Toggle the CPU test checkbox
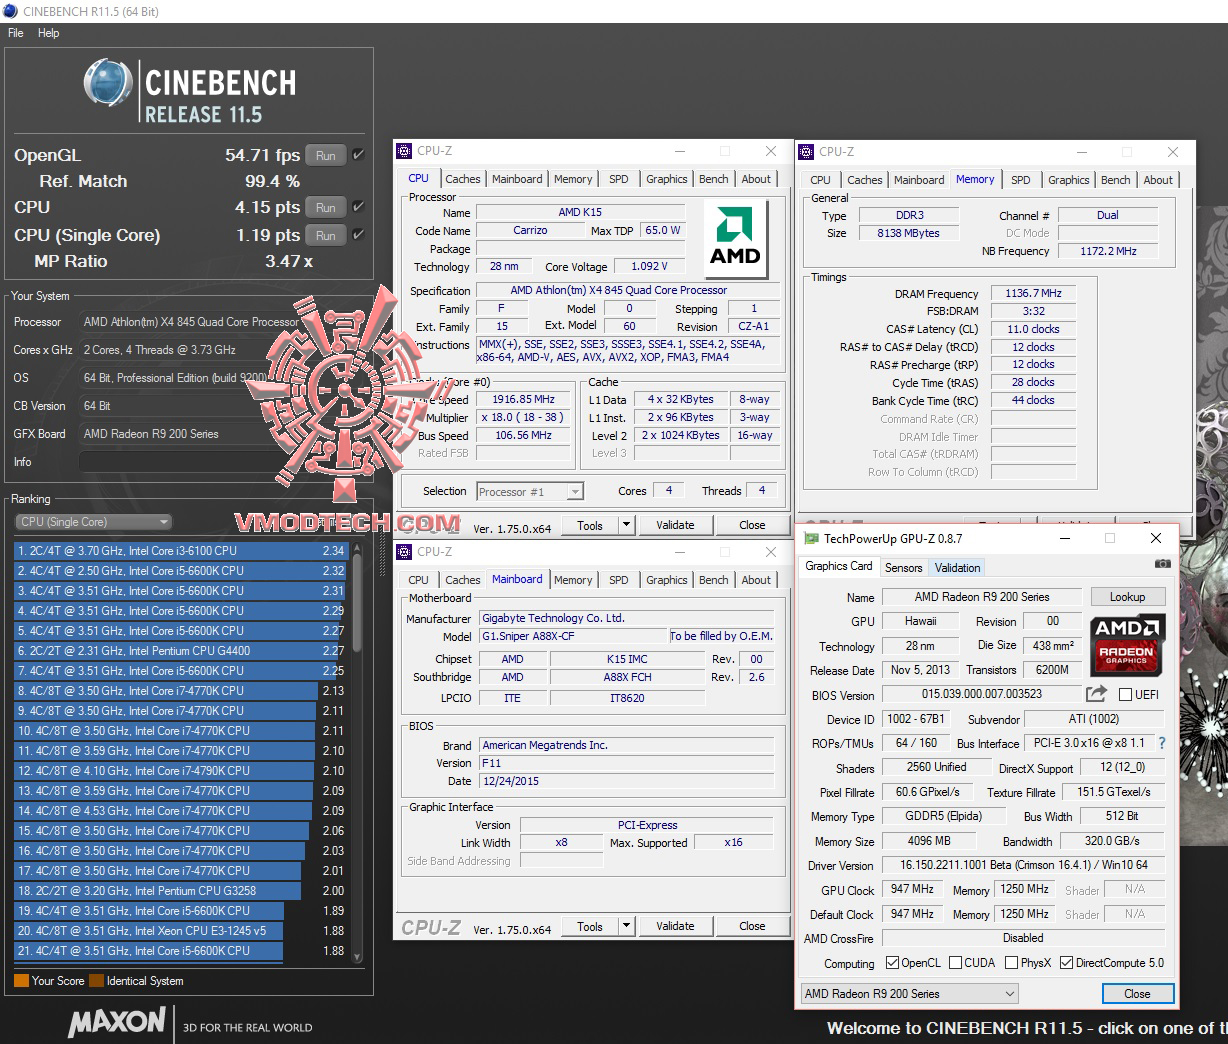 tap(358, 207)
